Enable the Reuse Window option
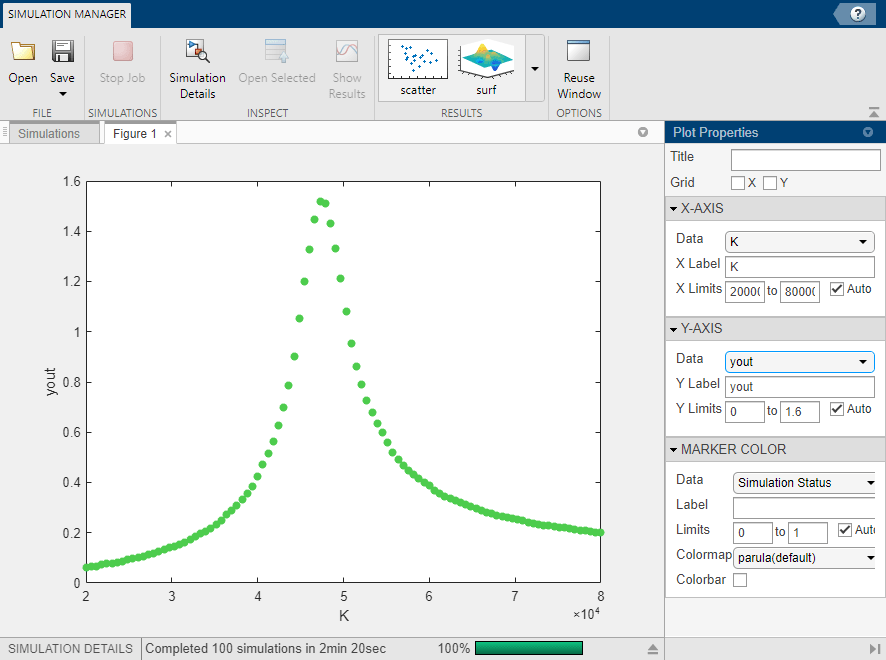886x660 pixels. coord(578,62)
